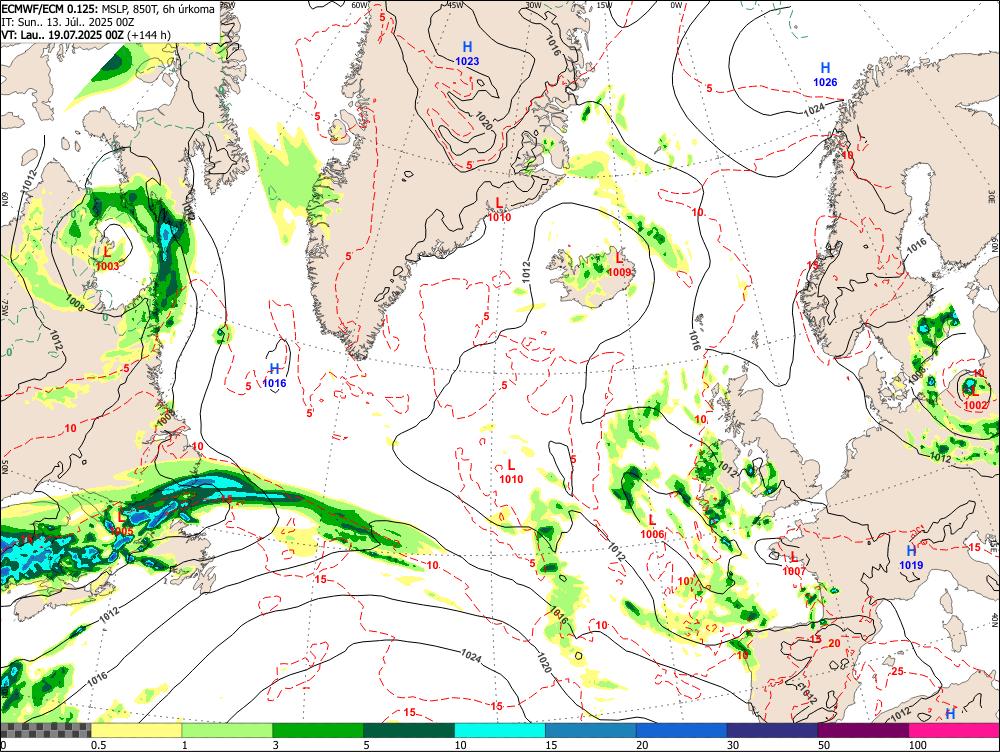Click the light green 1–3 mm legend swatch
The width and height of the screenshot is (1000, 752).
click(227, 730)
